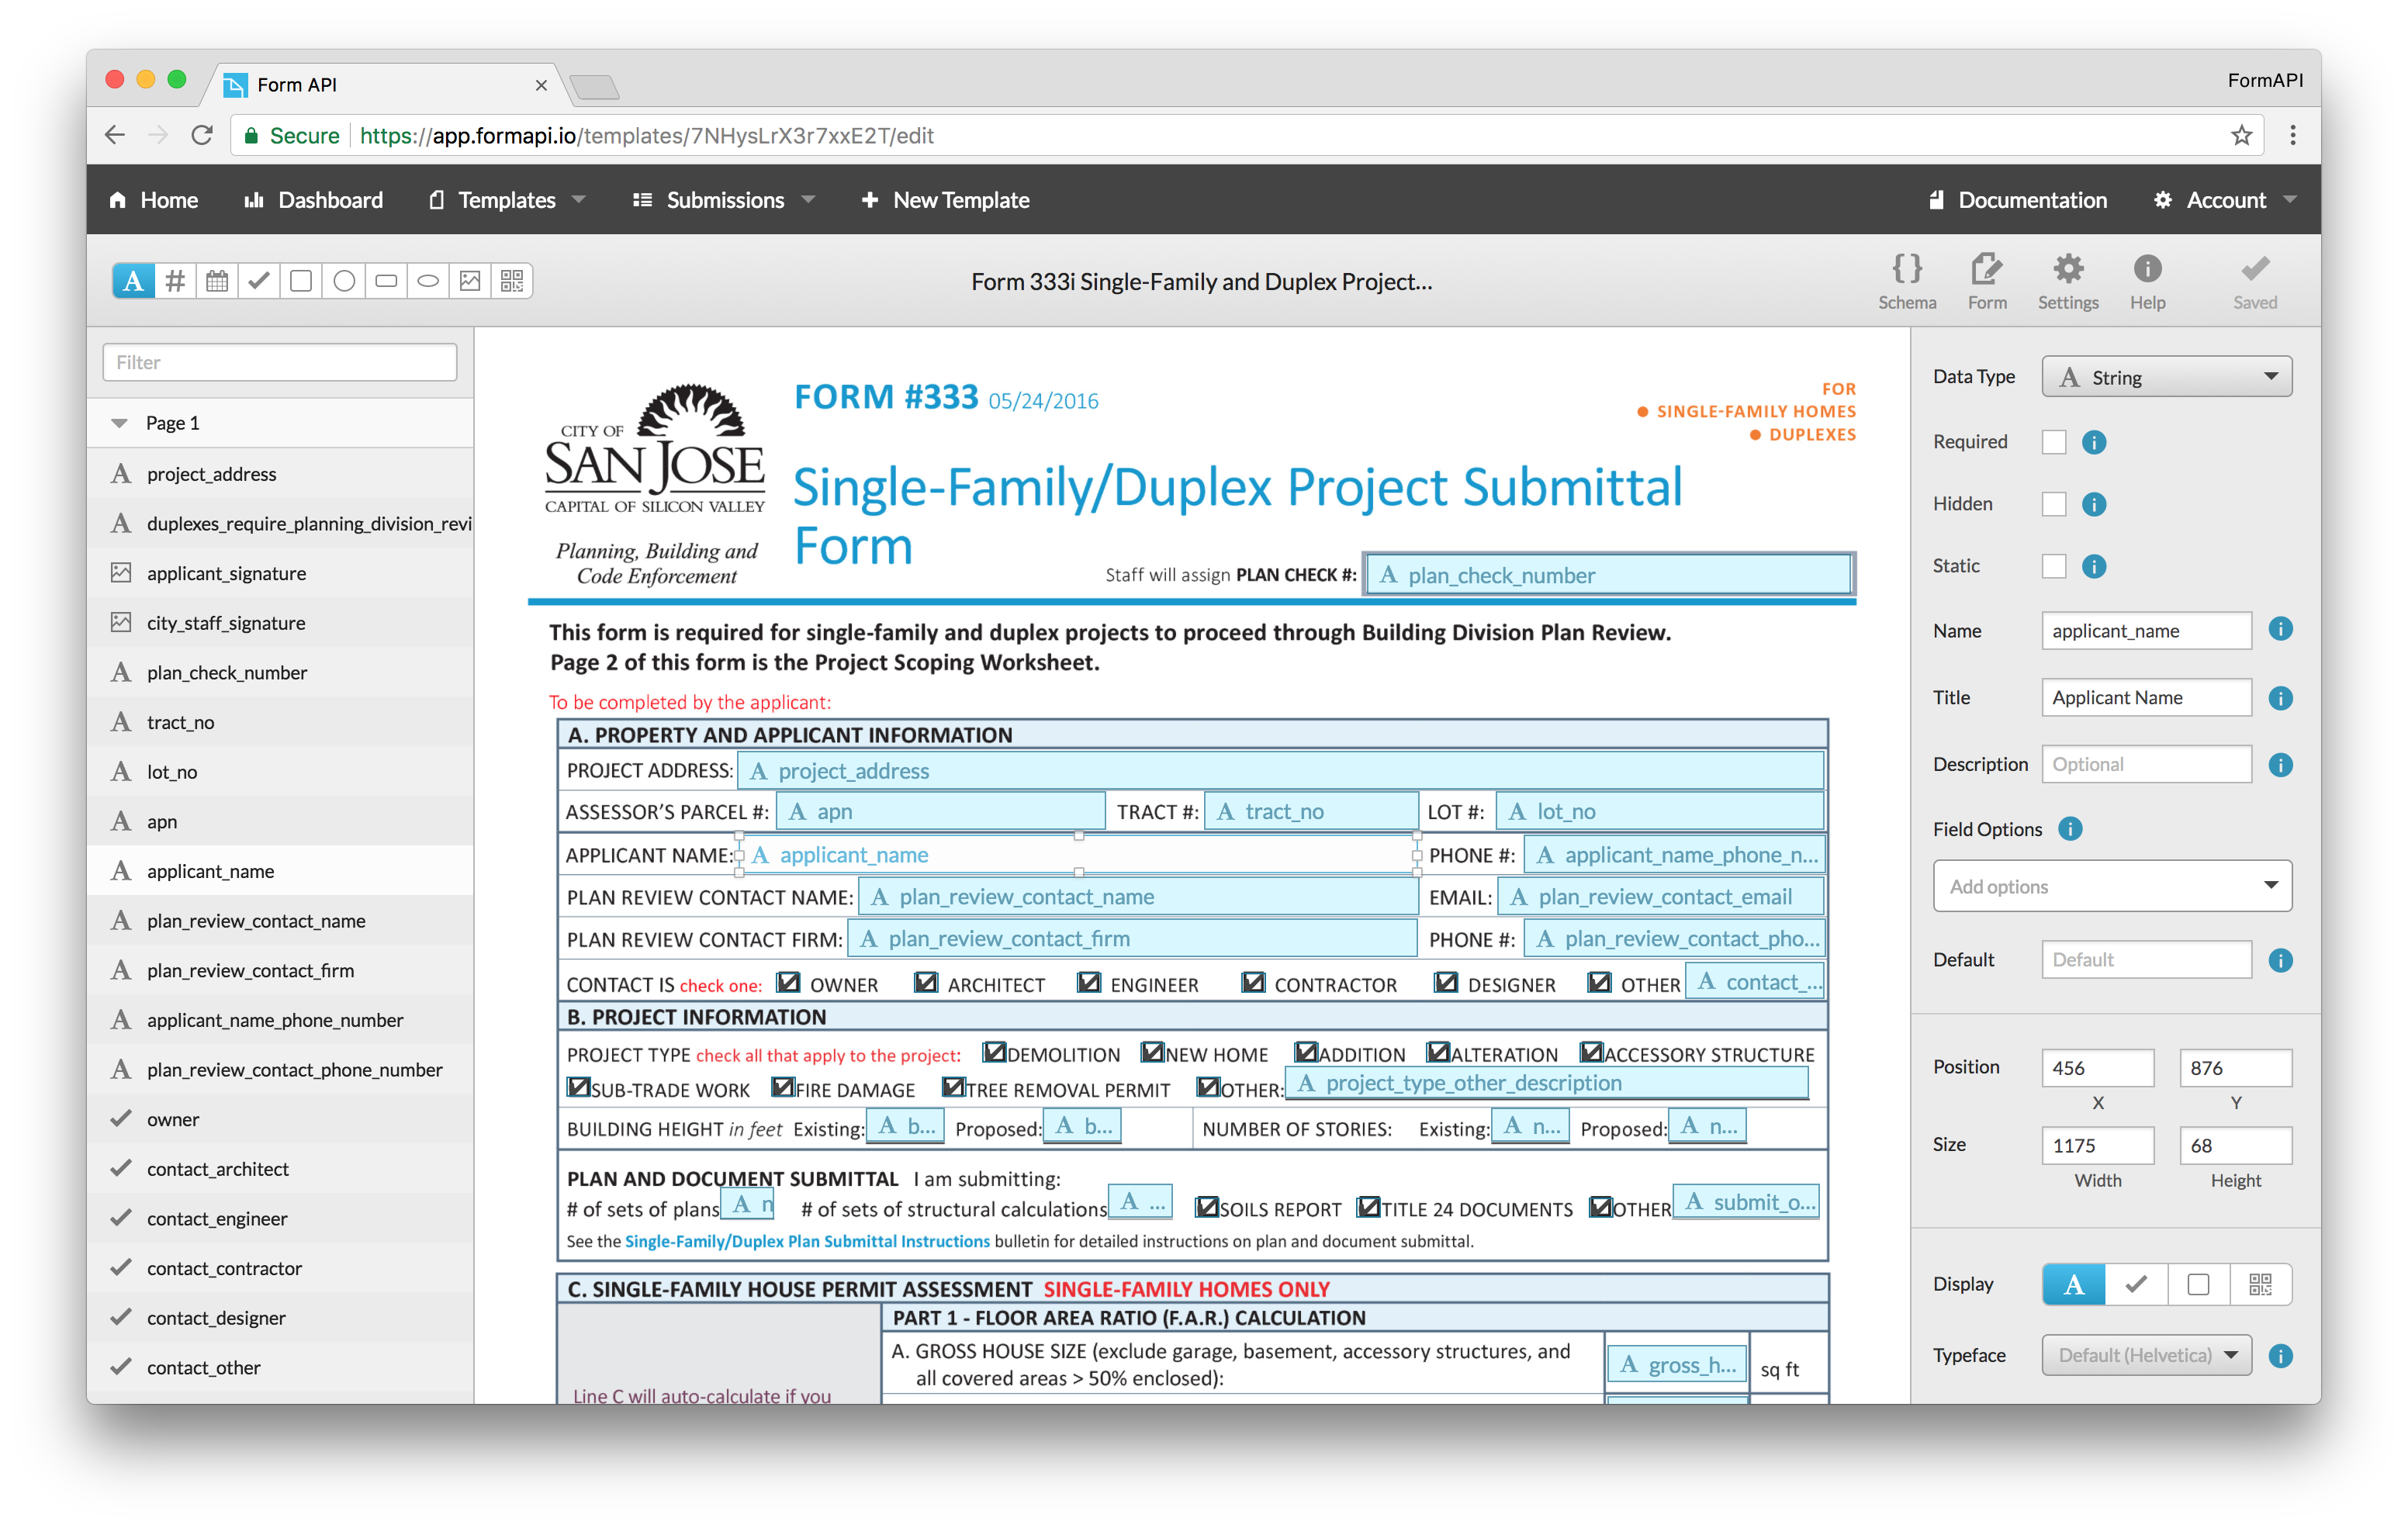2408x1528 pixels.
Task: Open template Settings
Action: click(x=2068, y=280)
